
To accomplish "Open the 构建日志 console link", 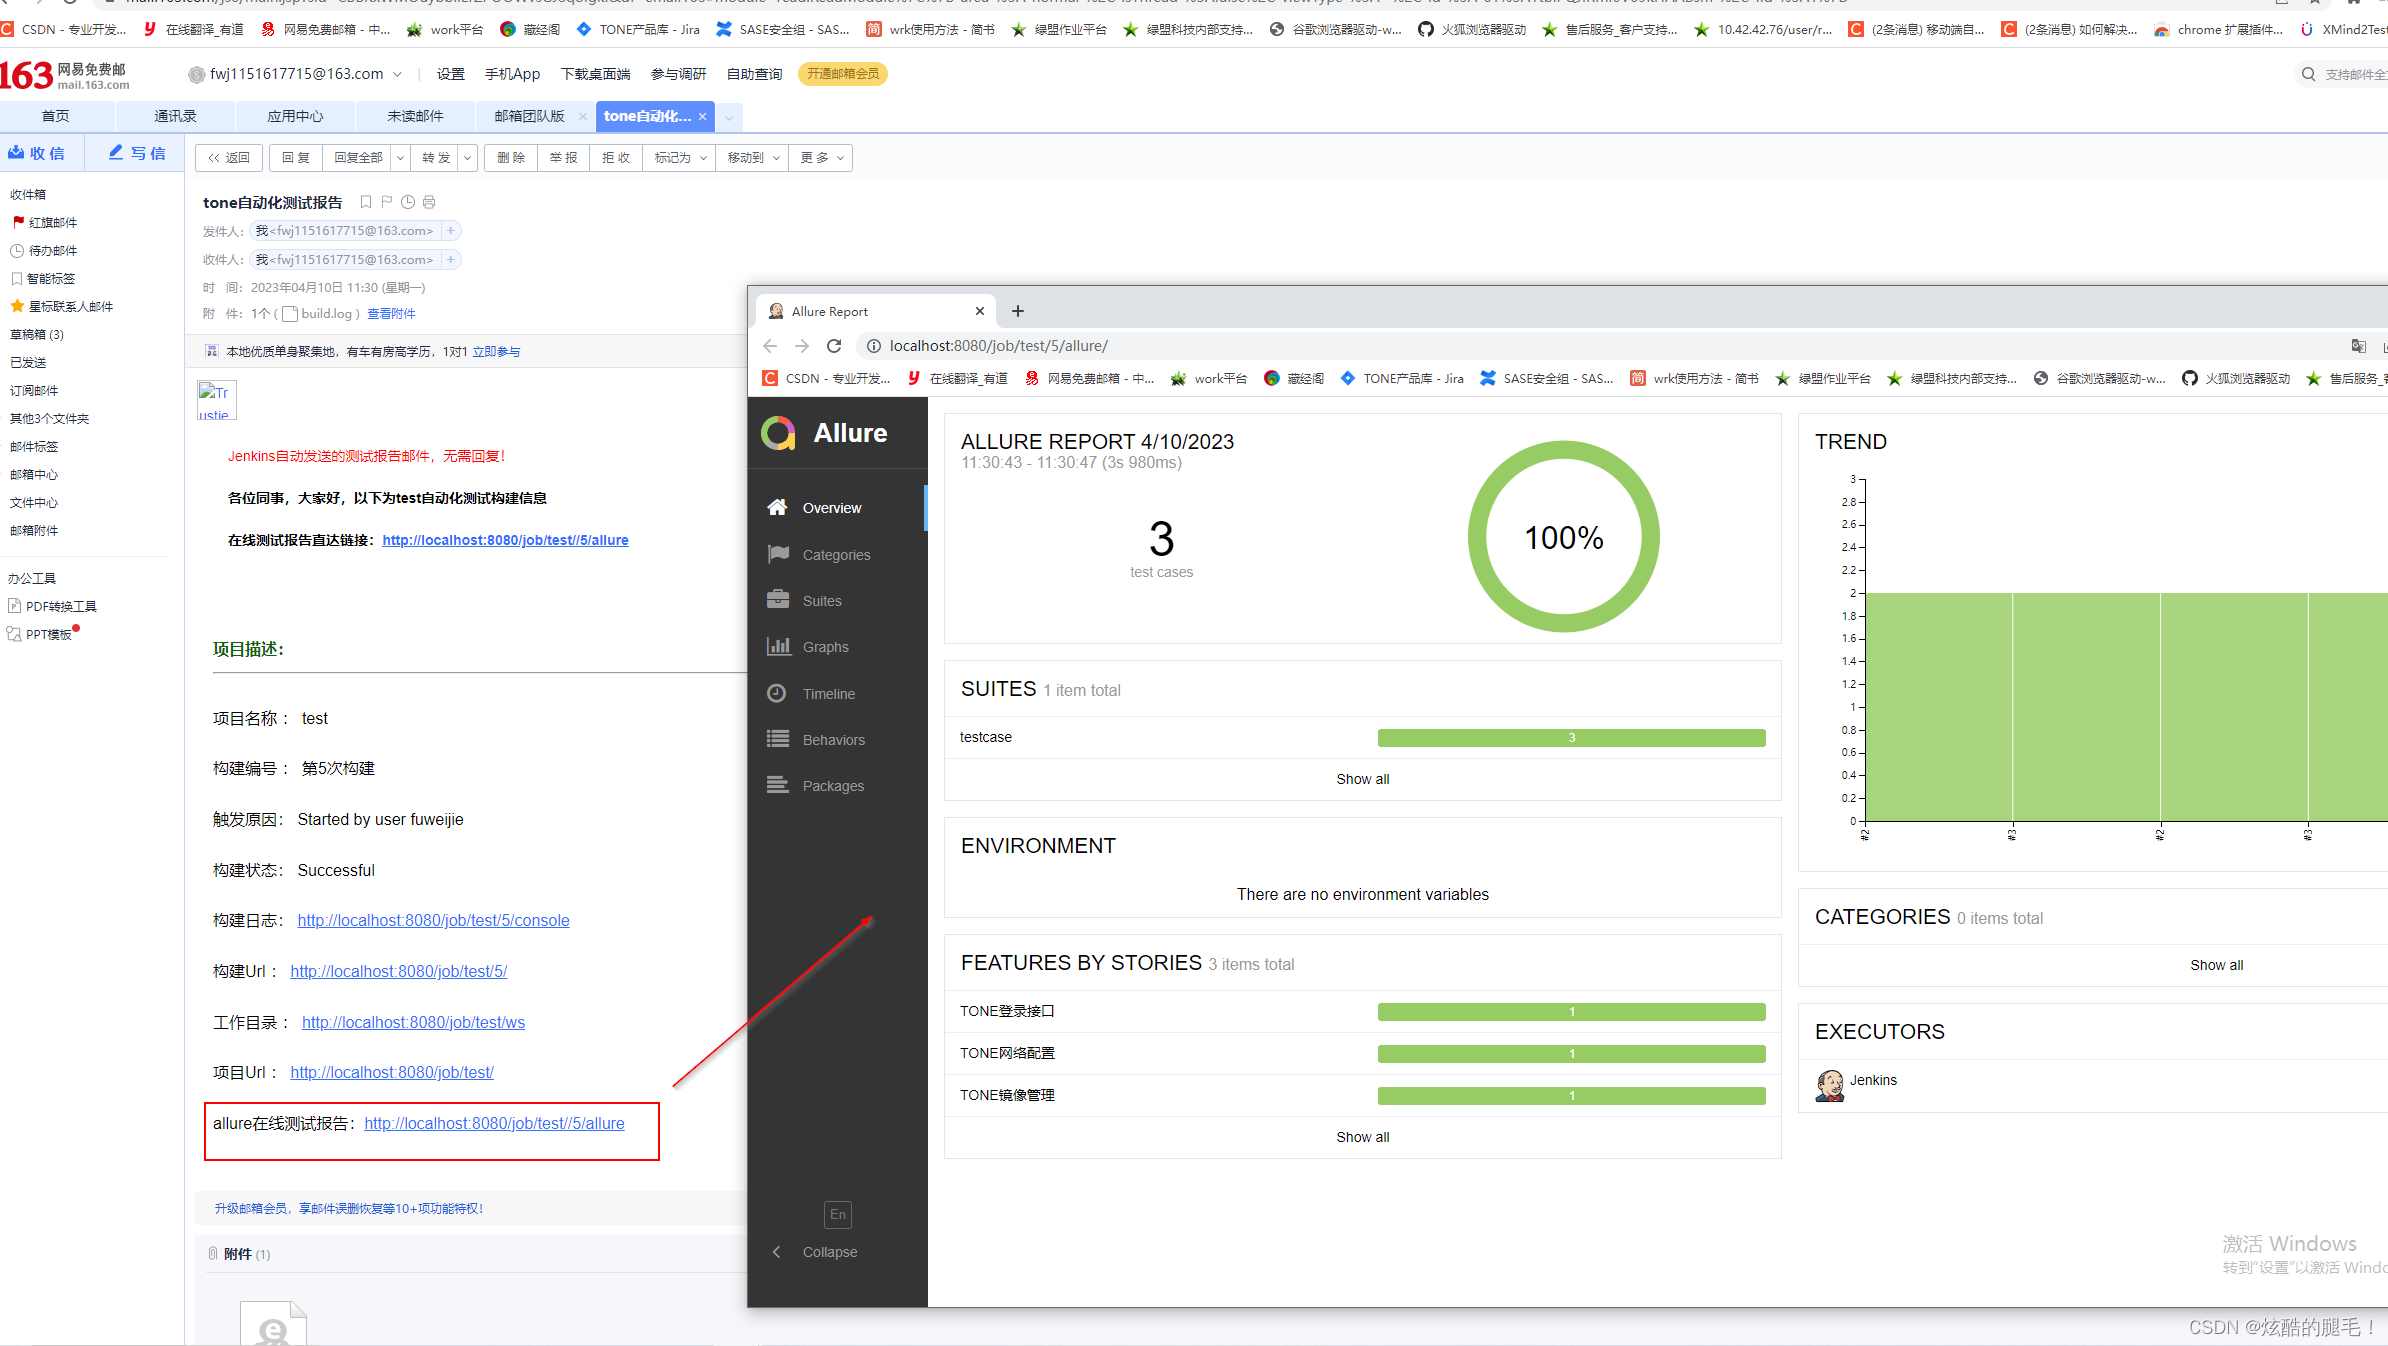I will [x=433, y=920].
